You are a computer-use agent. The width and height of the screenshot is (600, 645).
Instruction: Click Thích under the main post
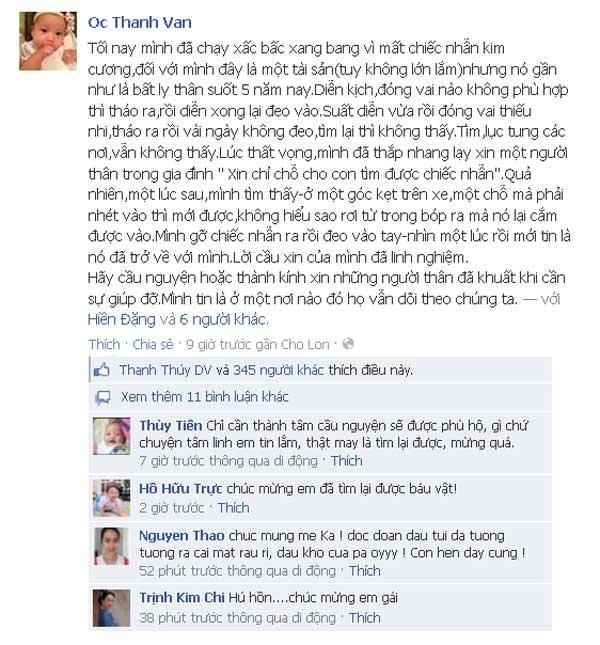point(104,344)
